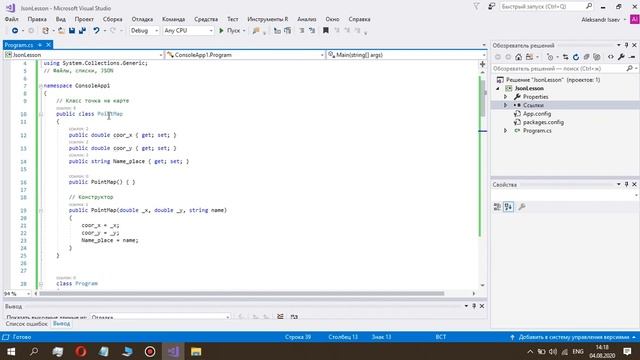Collapse the namespace ConsoleApp1 outlining region
The width and height of the screenshot is (640, 360).
coord(41,86)
